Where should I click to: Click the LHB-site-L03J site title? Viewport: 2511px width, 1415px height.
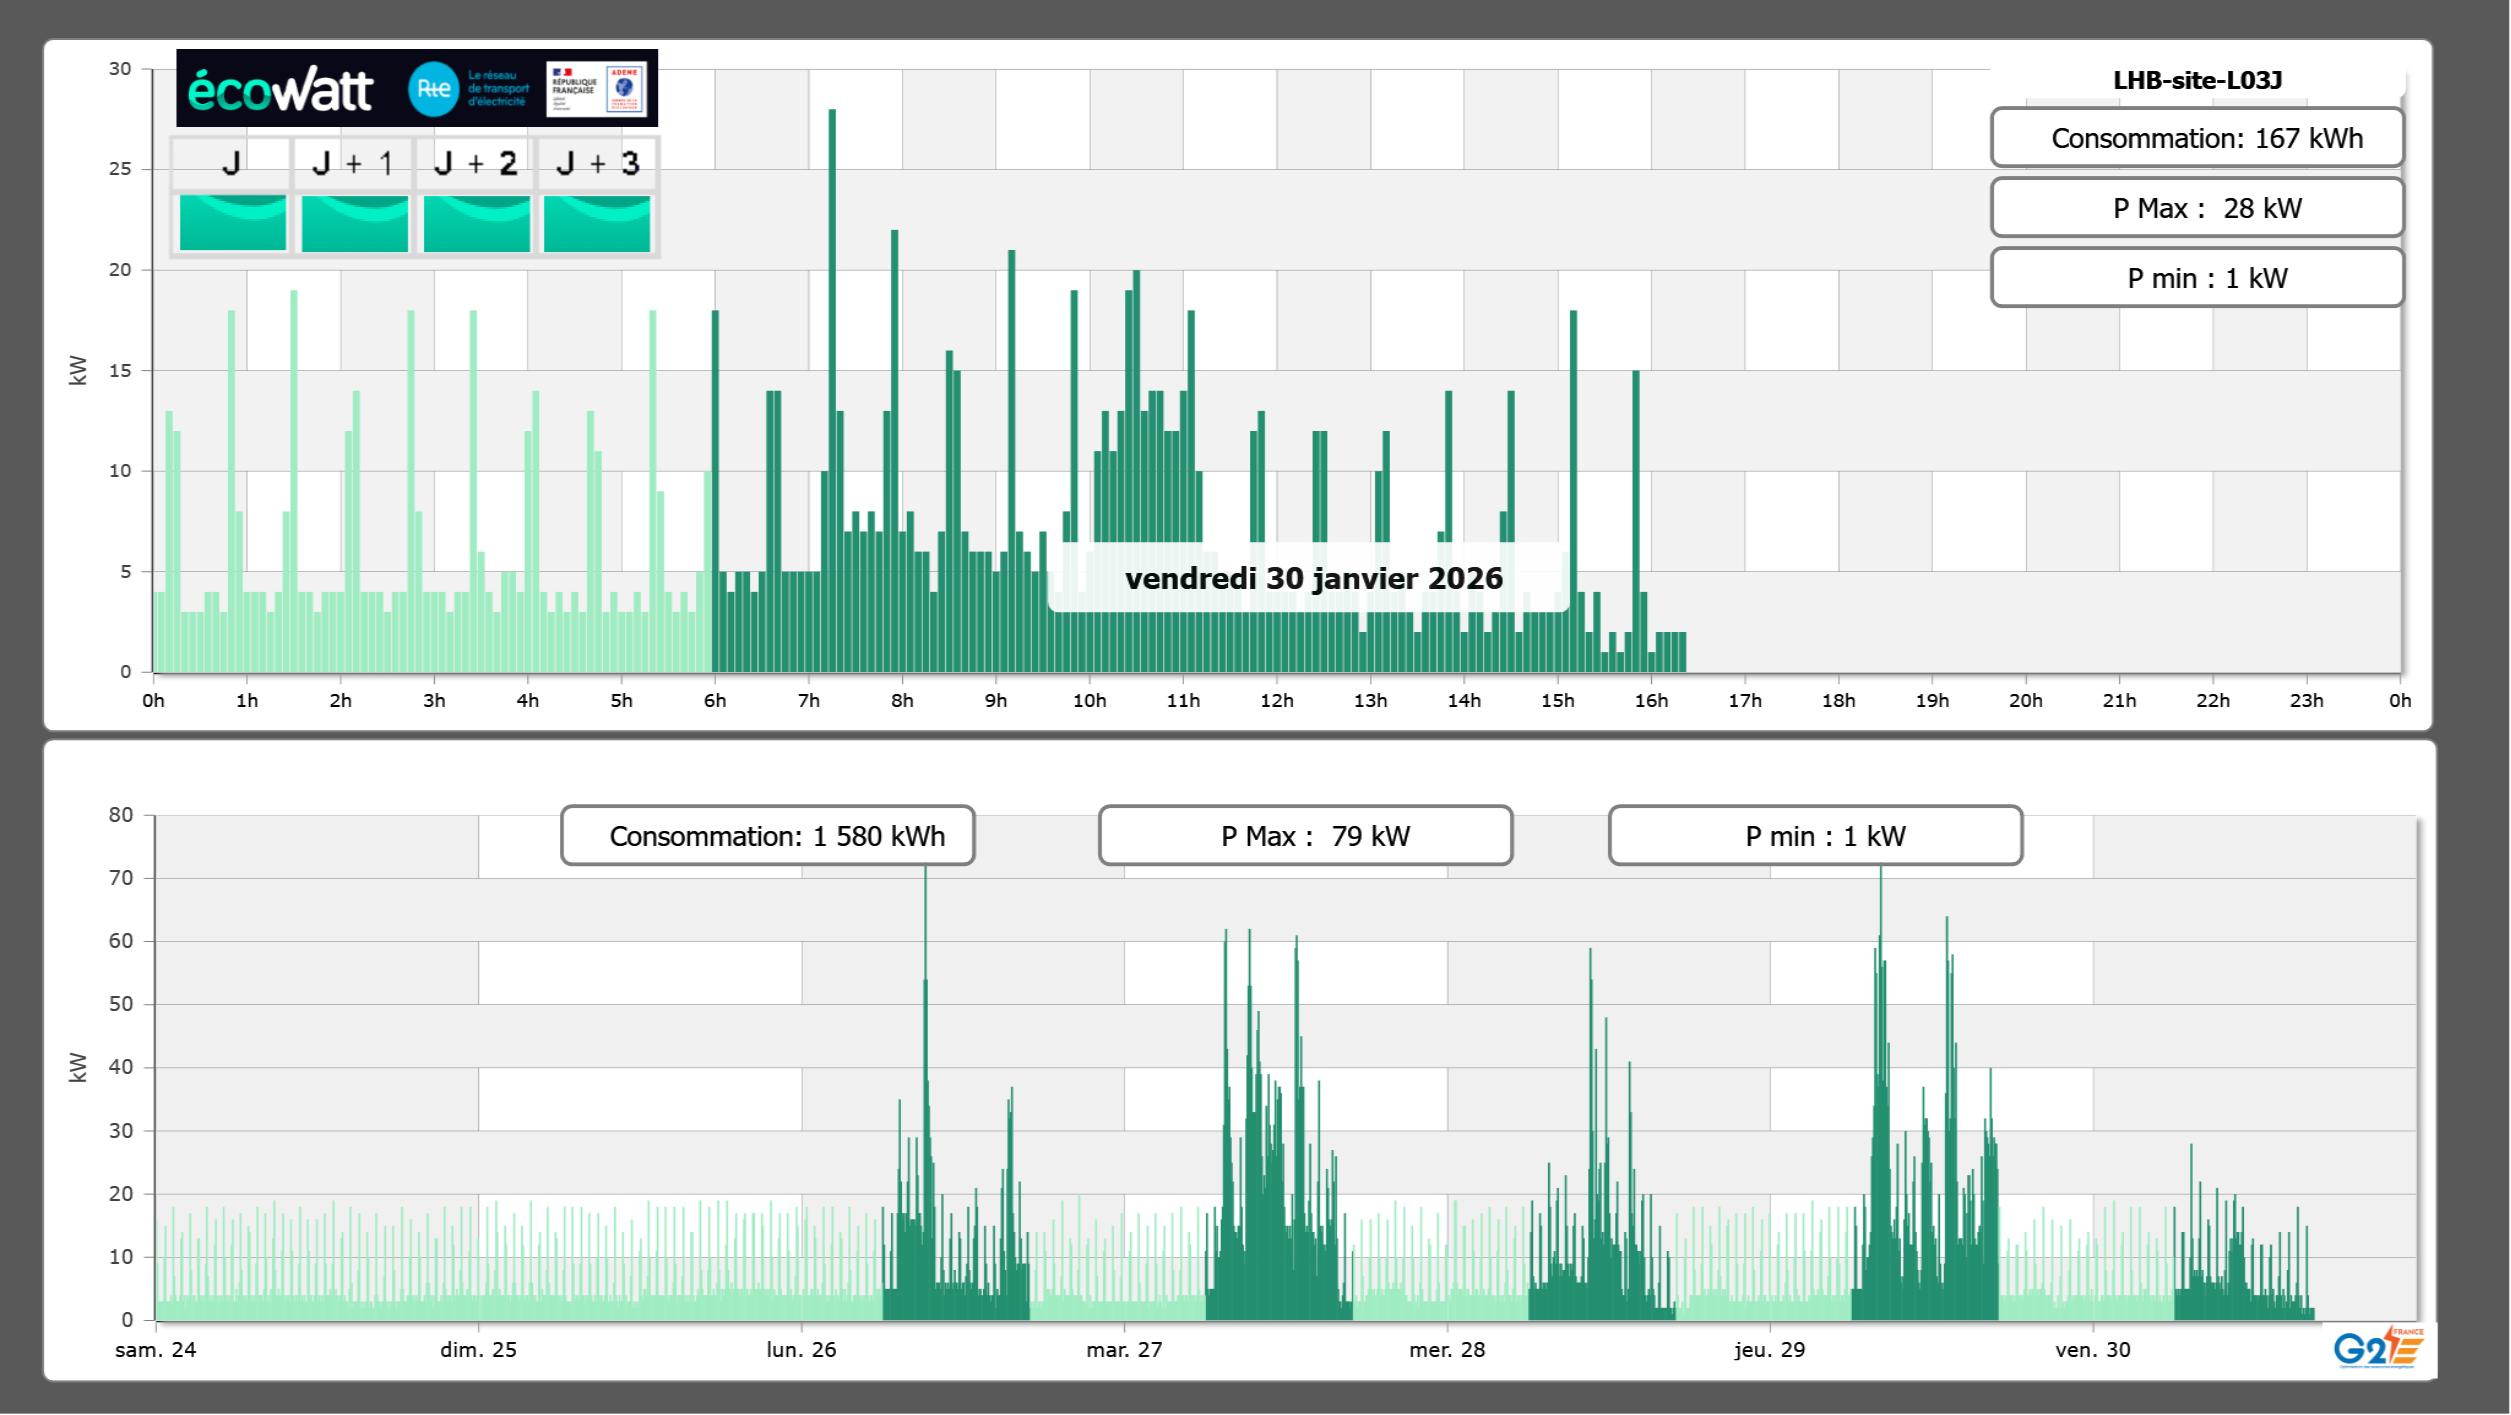point(2196,80)
